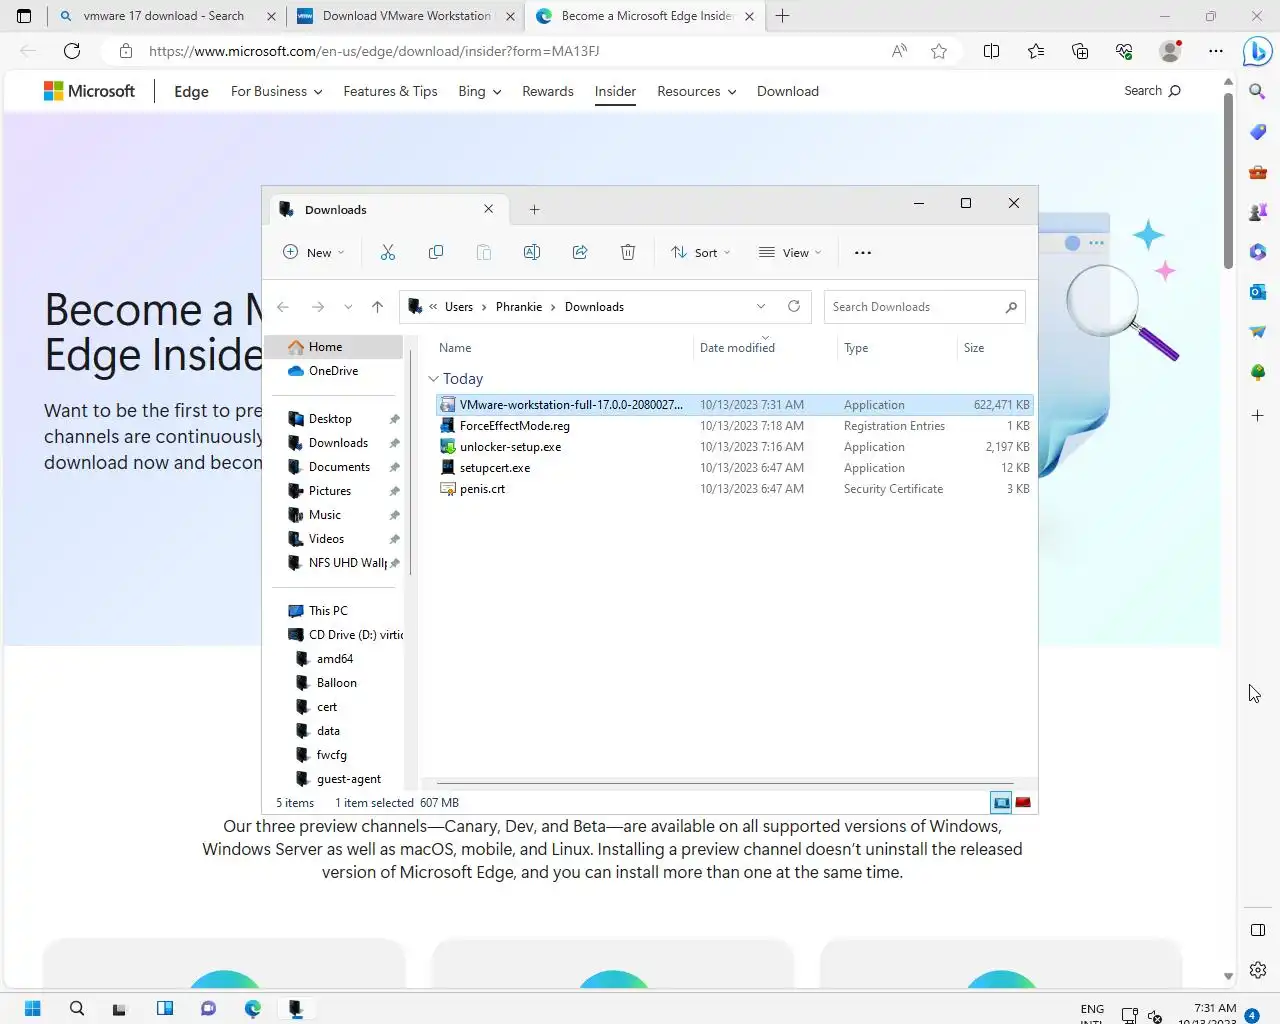The image size is (1280, 1024).
Task: Open Edge sidebar Outlook icon
Action: click(x=1258, y=292)
